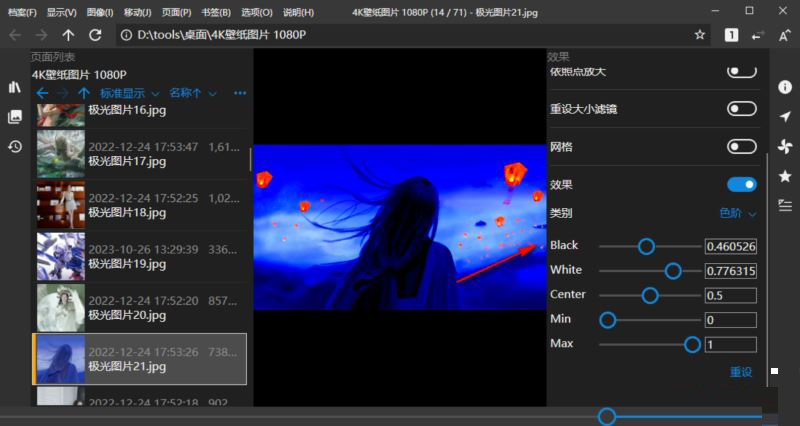800x426 pixels.
Task: Click the White level slider handle
Action: 673,271
